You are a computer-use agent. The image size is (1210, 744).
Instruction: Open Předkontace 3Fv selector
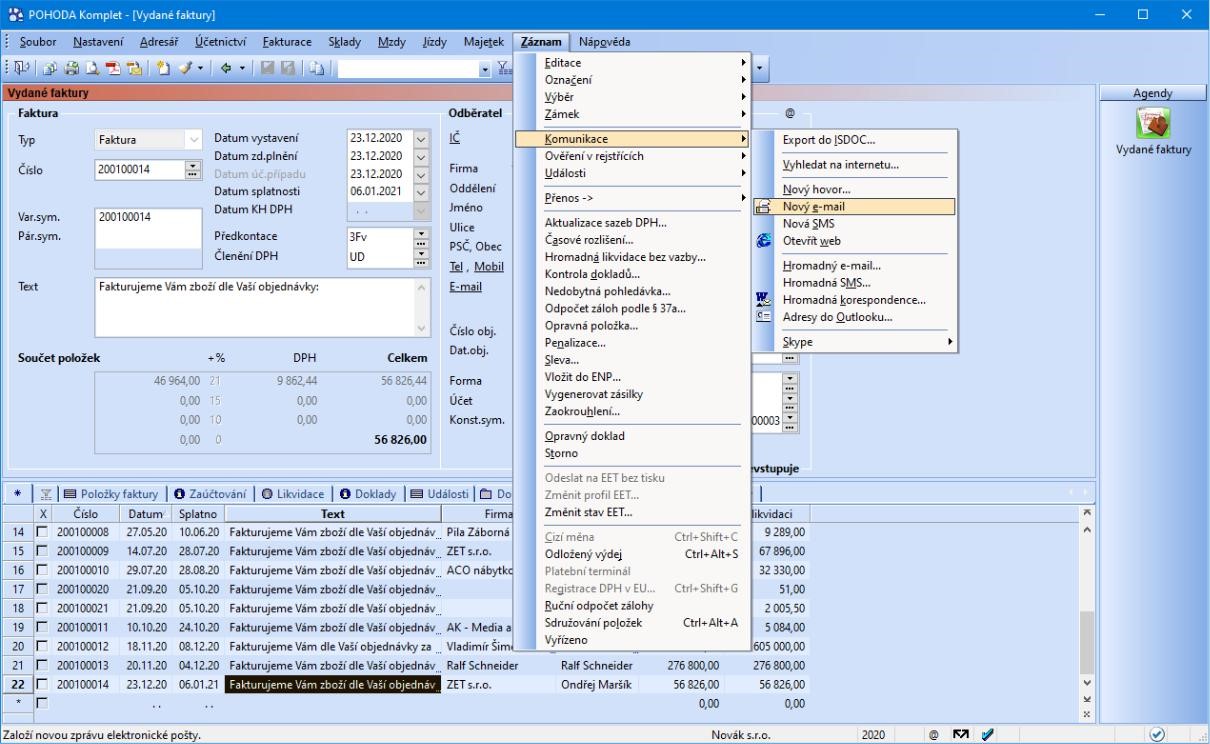[x=421, y=236]
